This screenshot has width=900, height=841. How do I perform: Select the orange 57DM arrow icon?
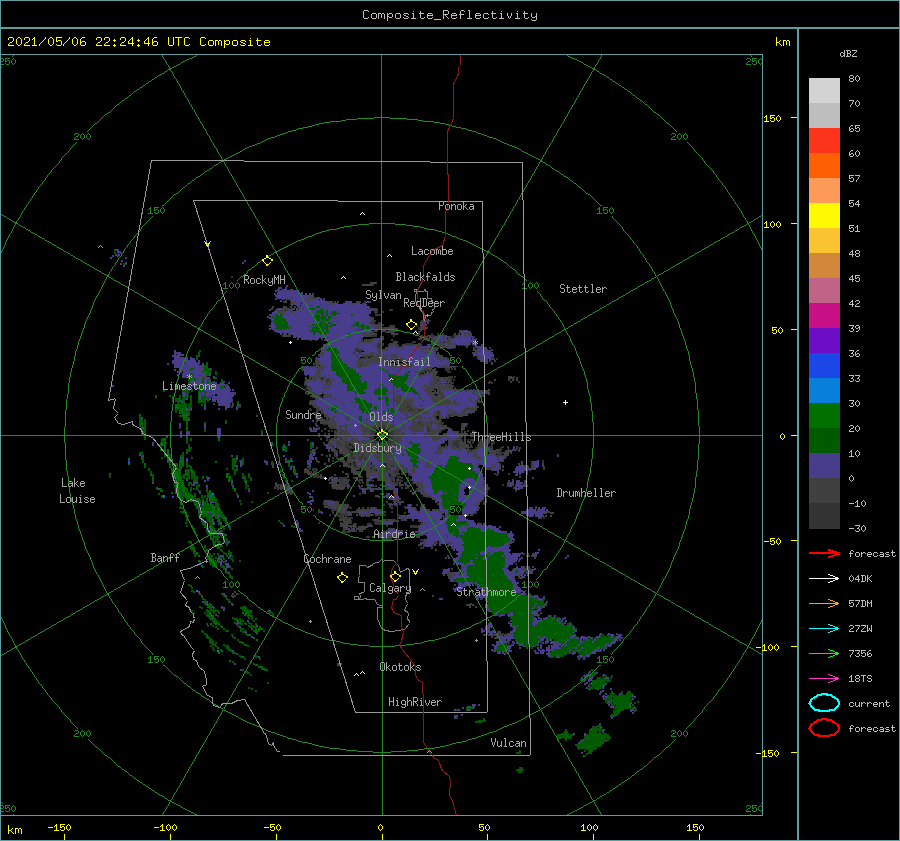(x=824, y=603)
